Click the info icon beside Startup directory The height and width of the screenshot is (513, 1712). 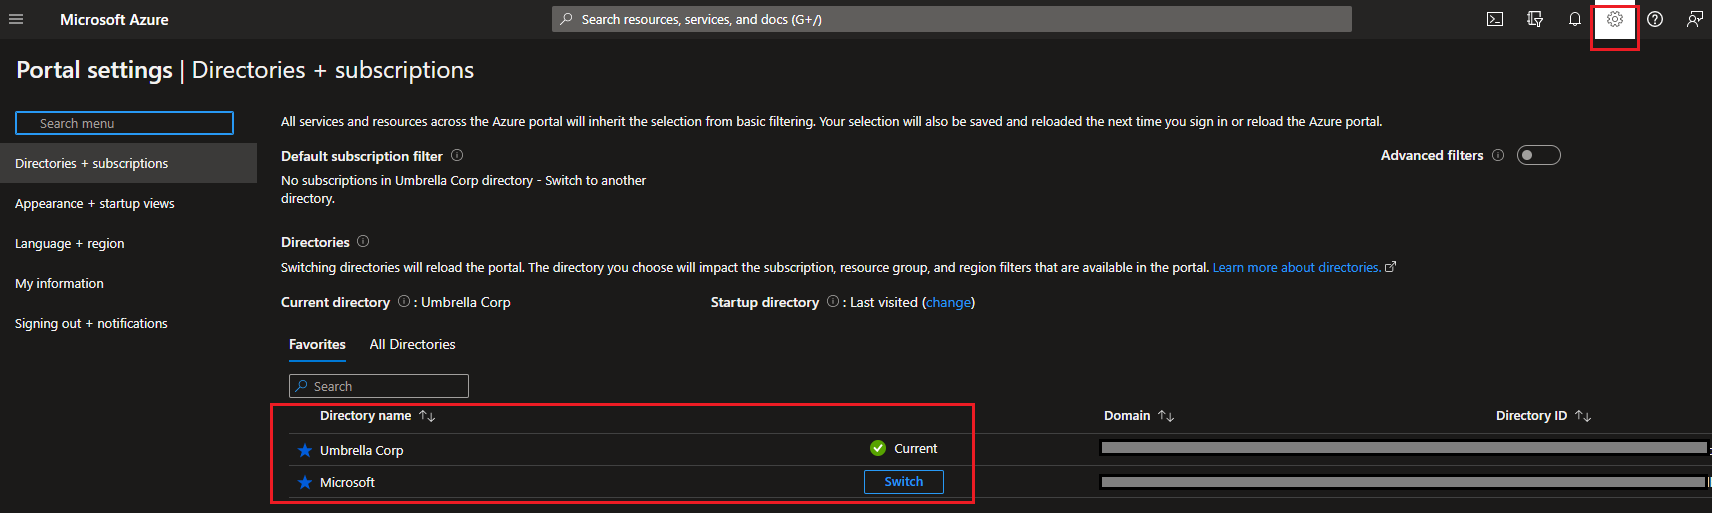tap(833, 301)
